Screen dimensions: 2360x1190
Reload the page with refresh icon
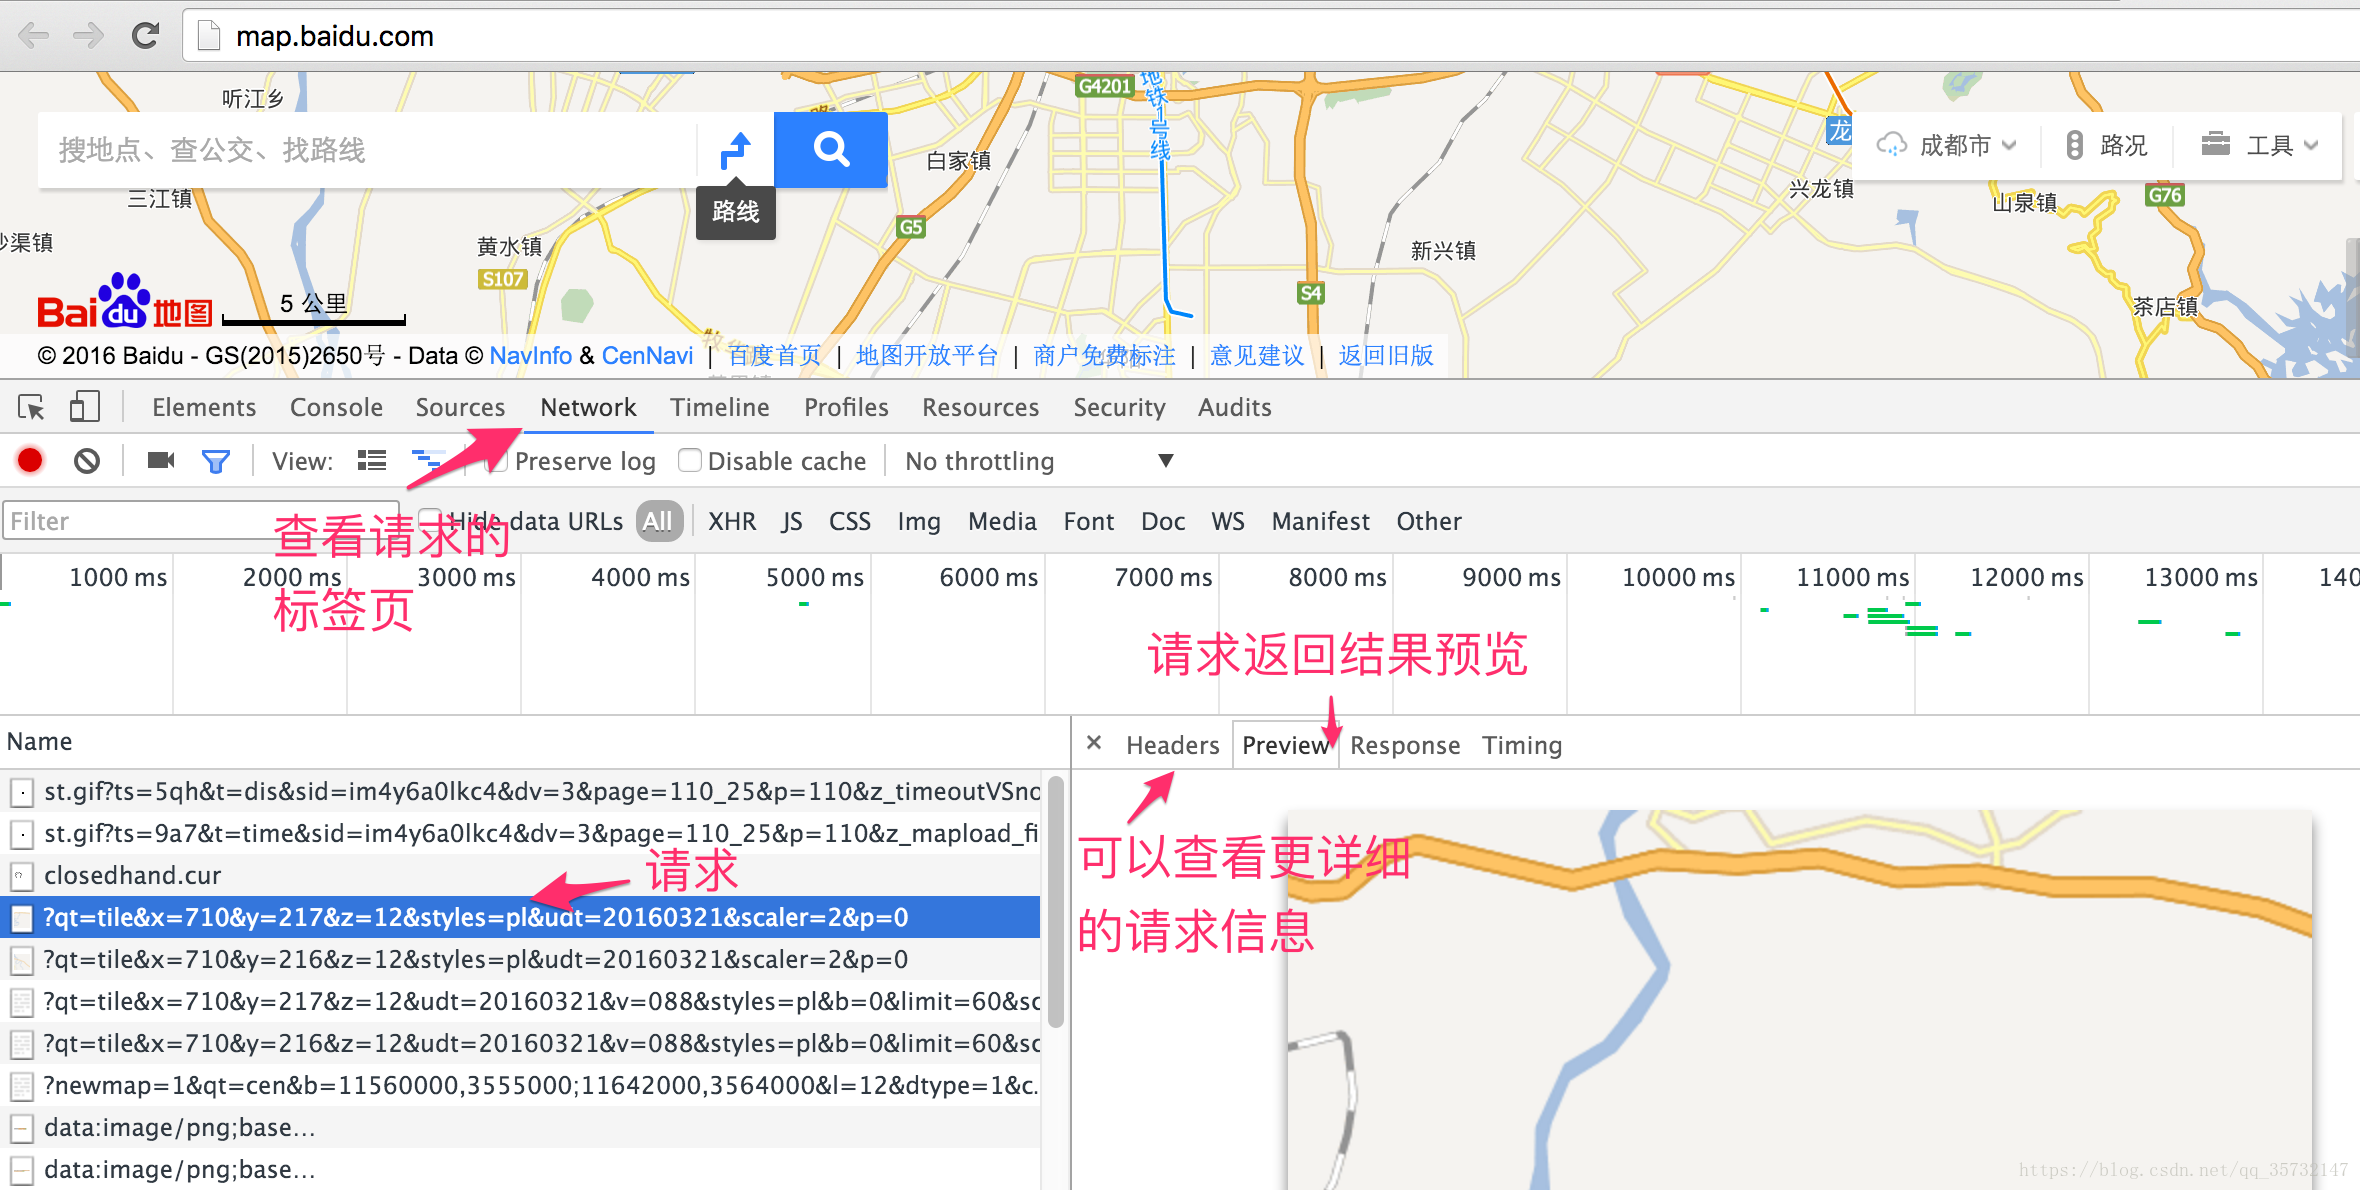146,36
